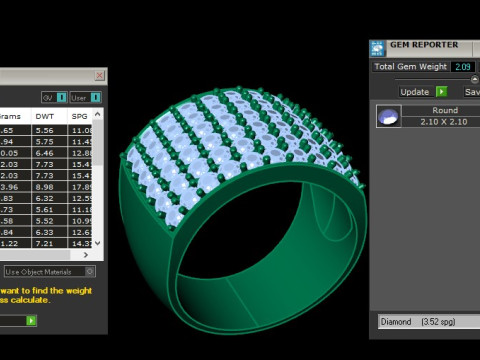480x360 pixels.
Task: Open the Use Object Materials dropdown
Action: (50, 272)
